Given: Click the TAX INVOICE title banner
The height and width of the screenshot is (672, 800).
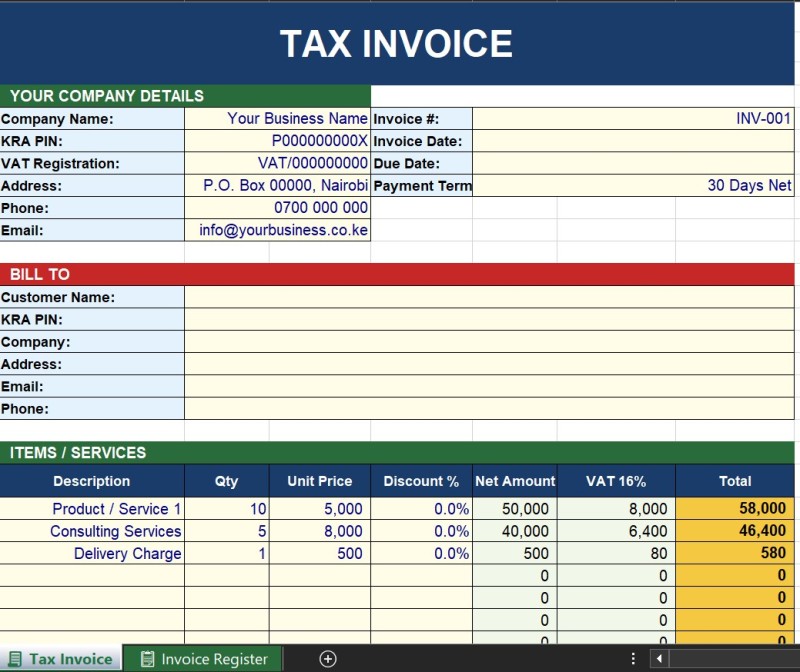Looking at the screenshot, I should (397, 43).
